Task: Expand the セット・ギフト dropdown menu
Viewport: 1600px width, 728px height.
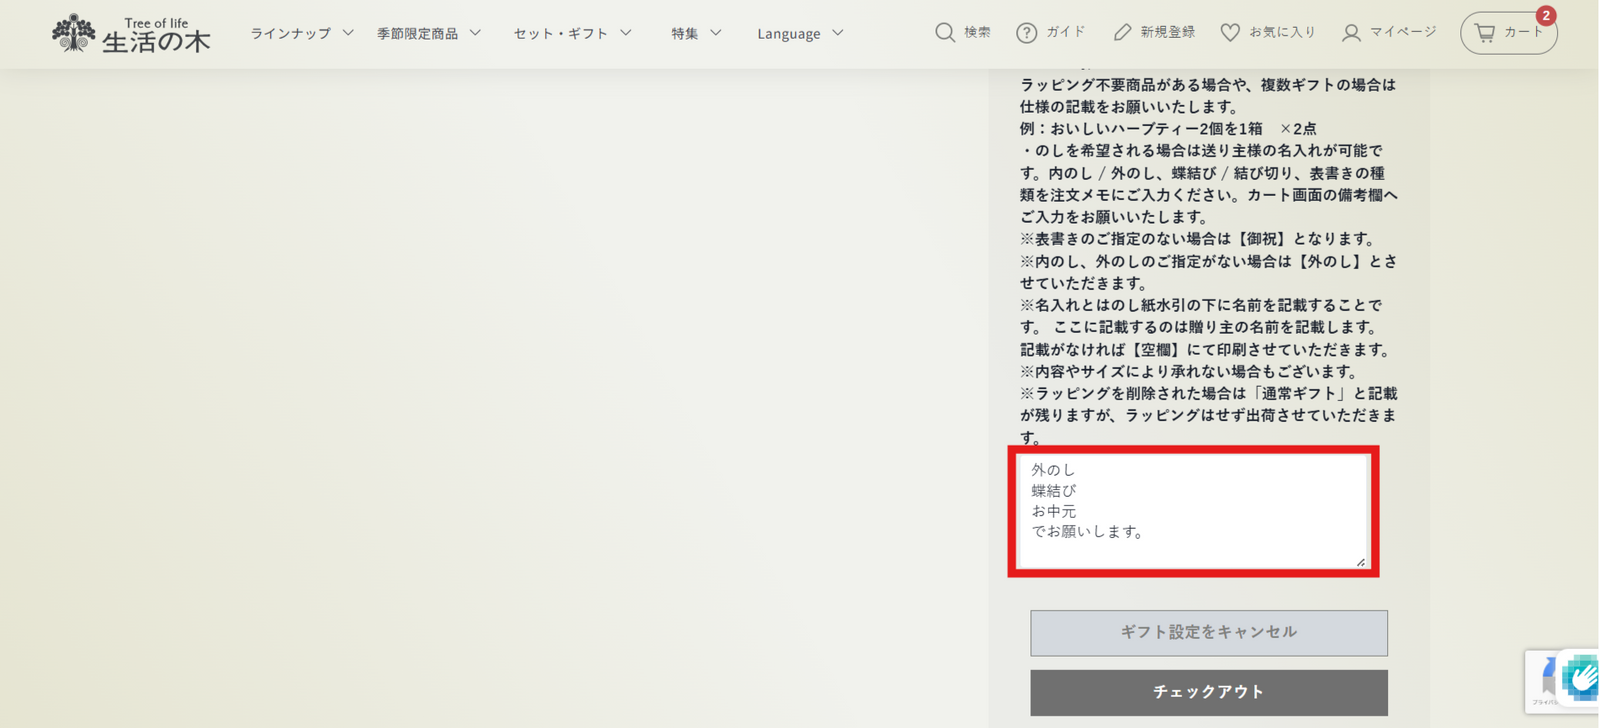Action: (x=572, y=33)
